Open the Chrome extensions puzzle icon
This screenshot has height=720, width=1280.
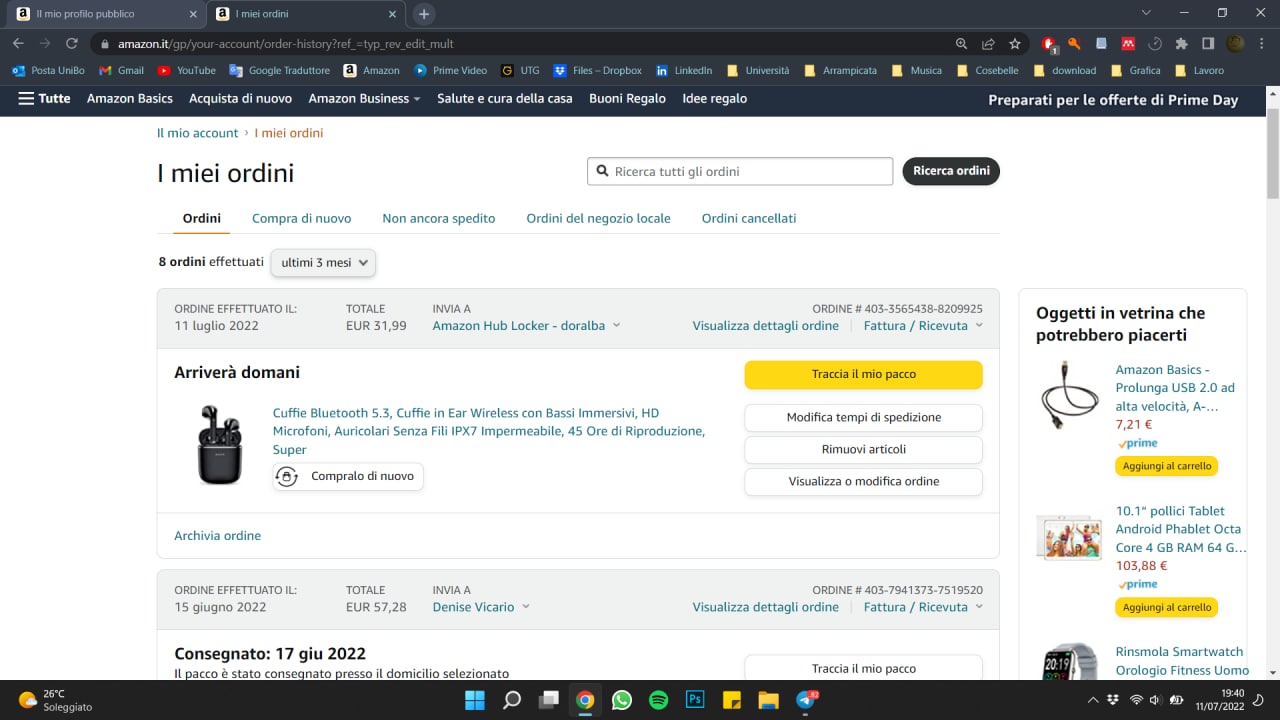[1181, 44]
